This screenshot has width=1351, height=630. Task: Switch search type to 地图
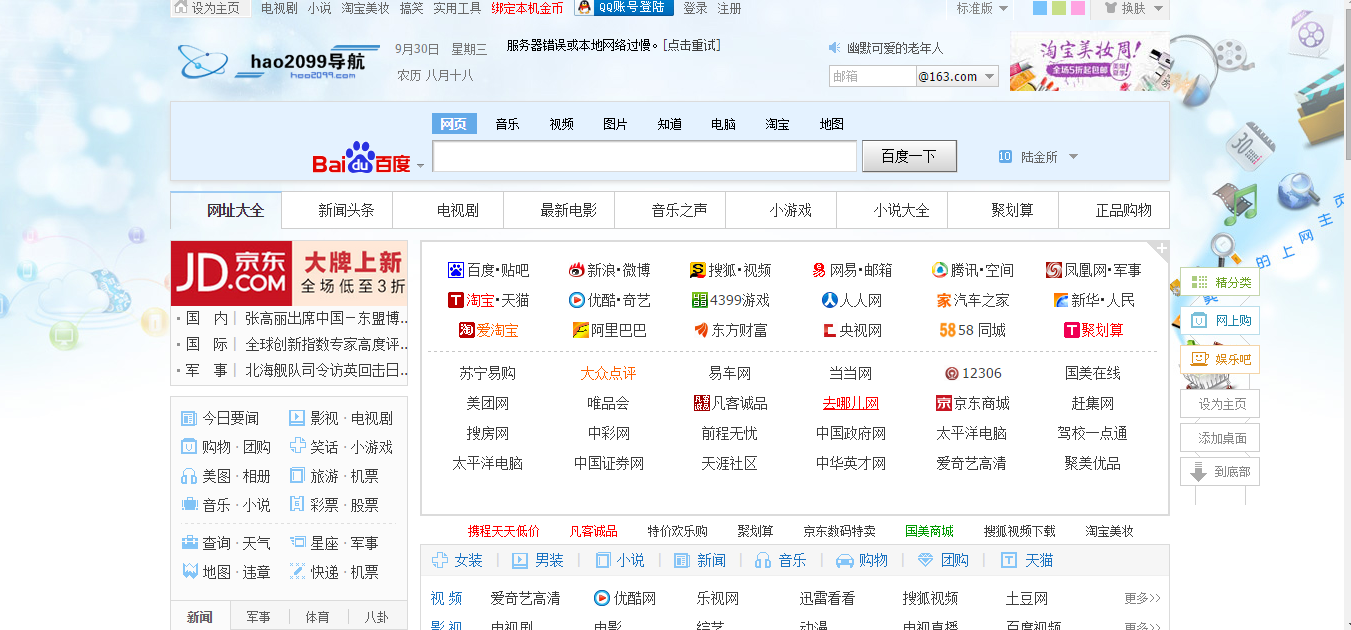click(831, 124)
